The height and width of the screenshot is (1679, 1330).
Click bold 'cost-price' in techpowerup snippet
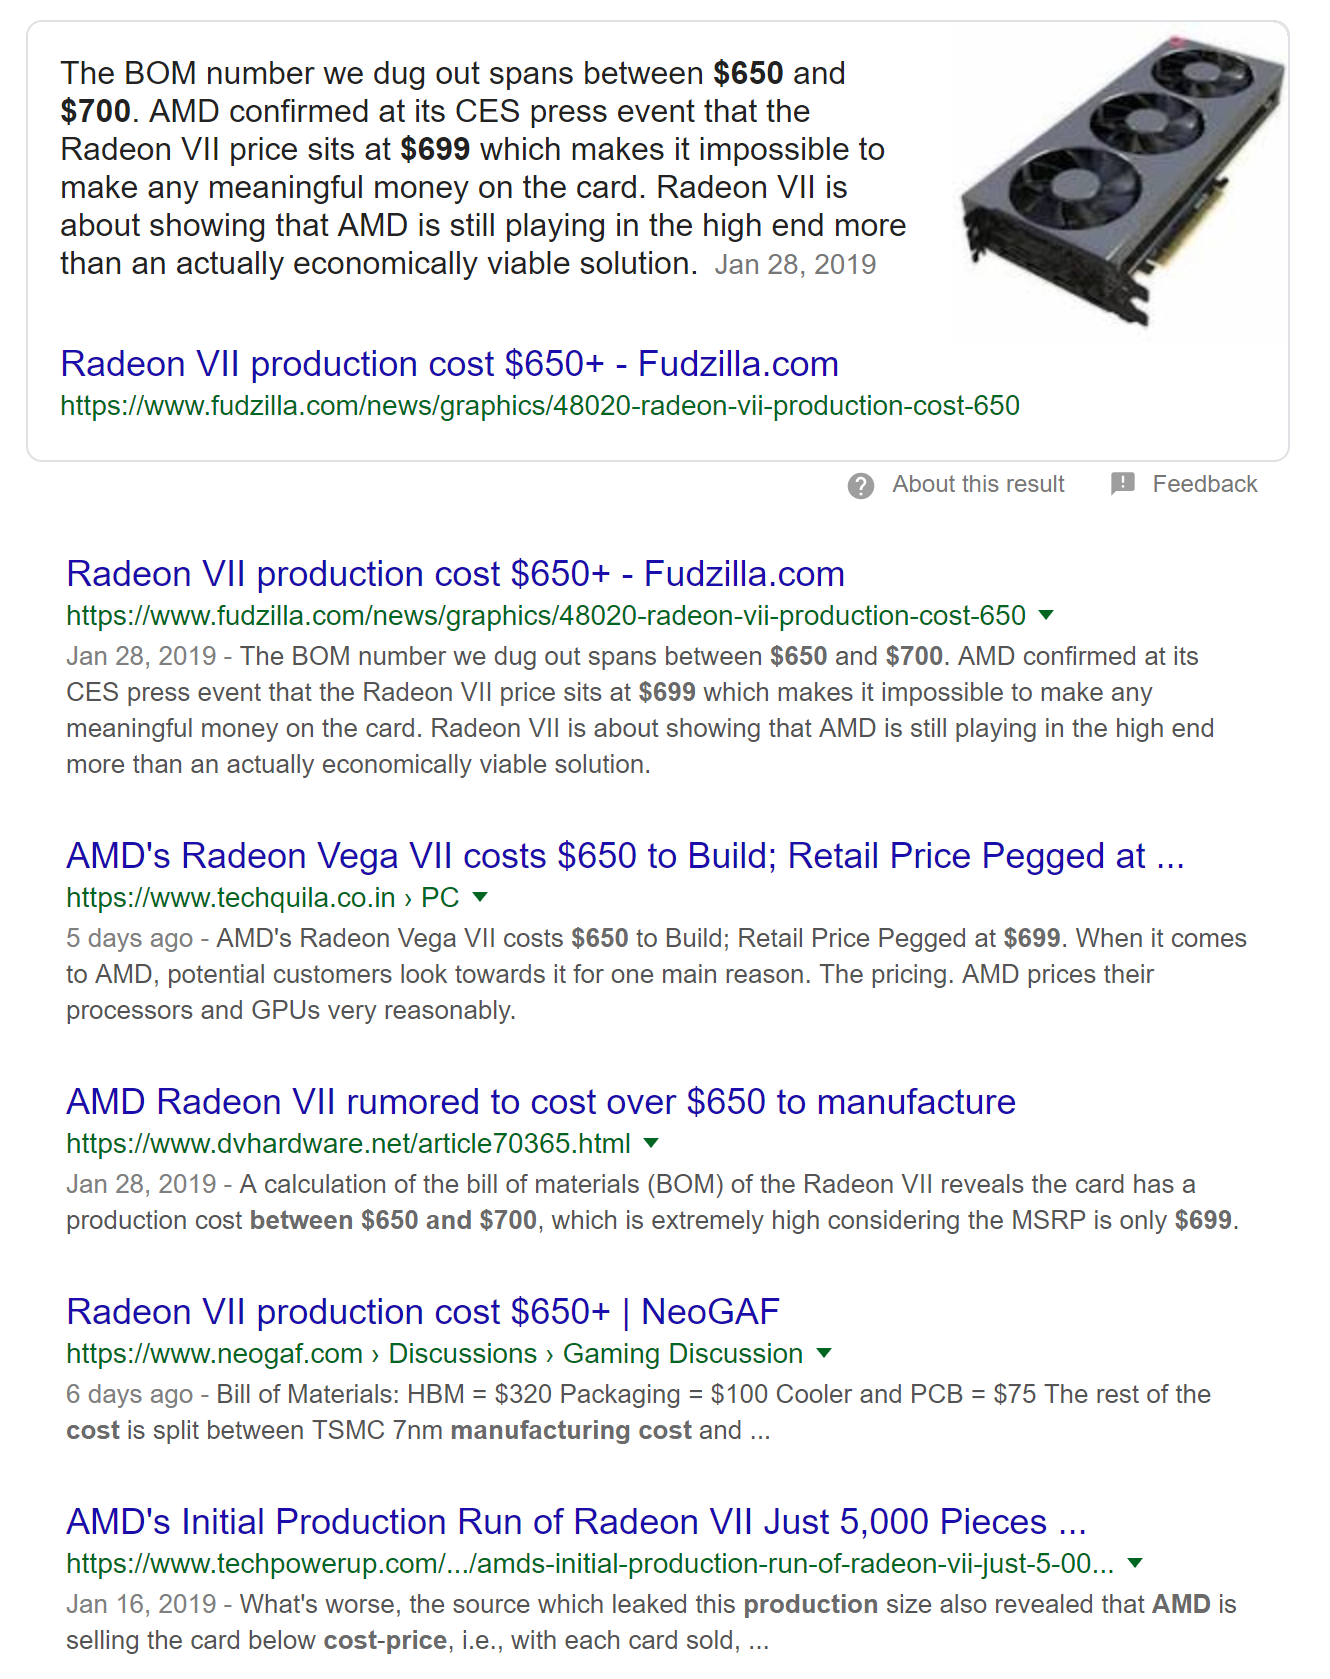(x=385, y=1641)
